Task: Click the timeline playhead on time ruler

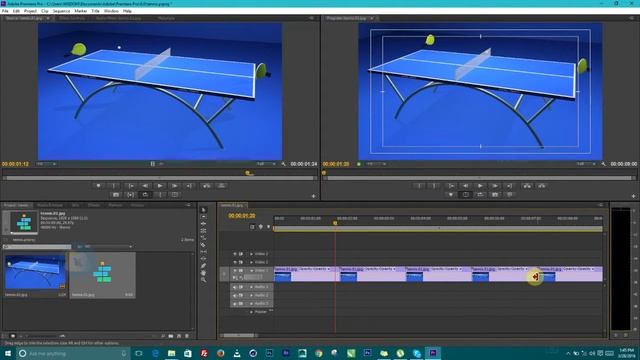Action: tap(335, 223)
